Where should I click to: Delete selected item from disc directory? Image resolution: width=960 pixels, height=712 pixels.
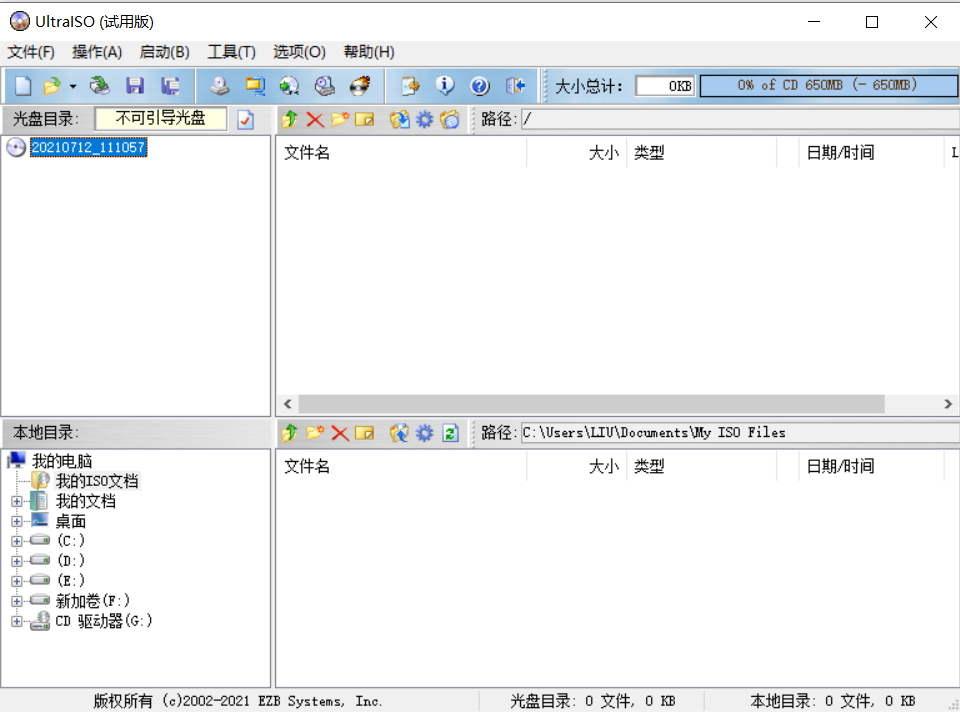tap(314, 119)
